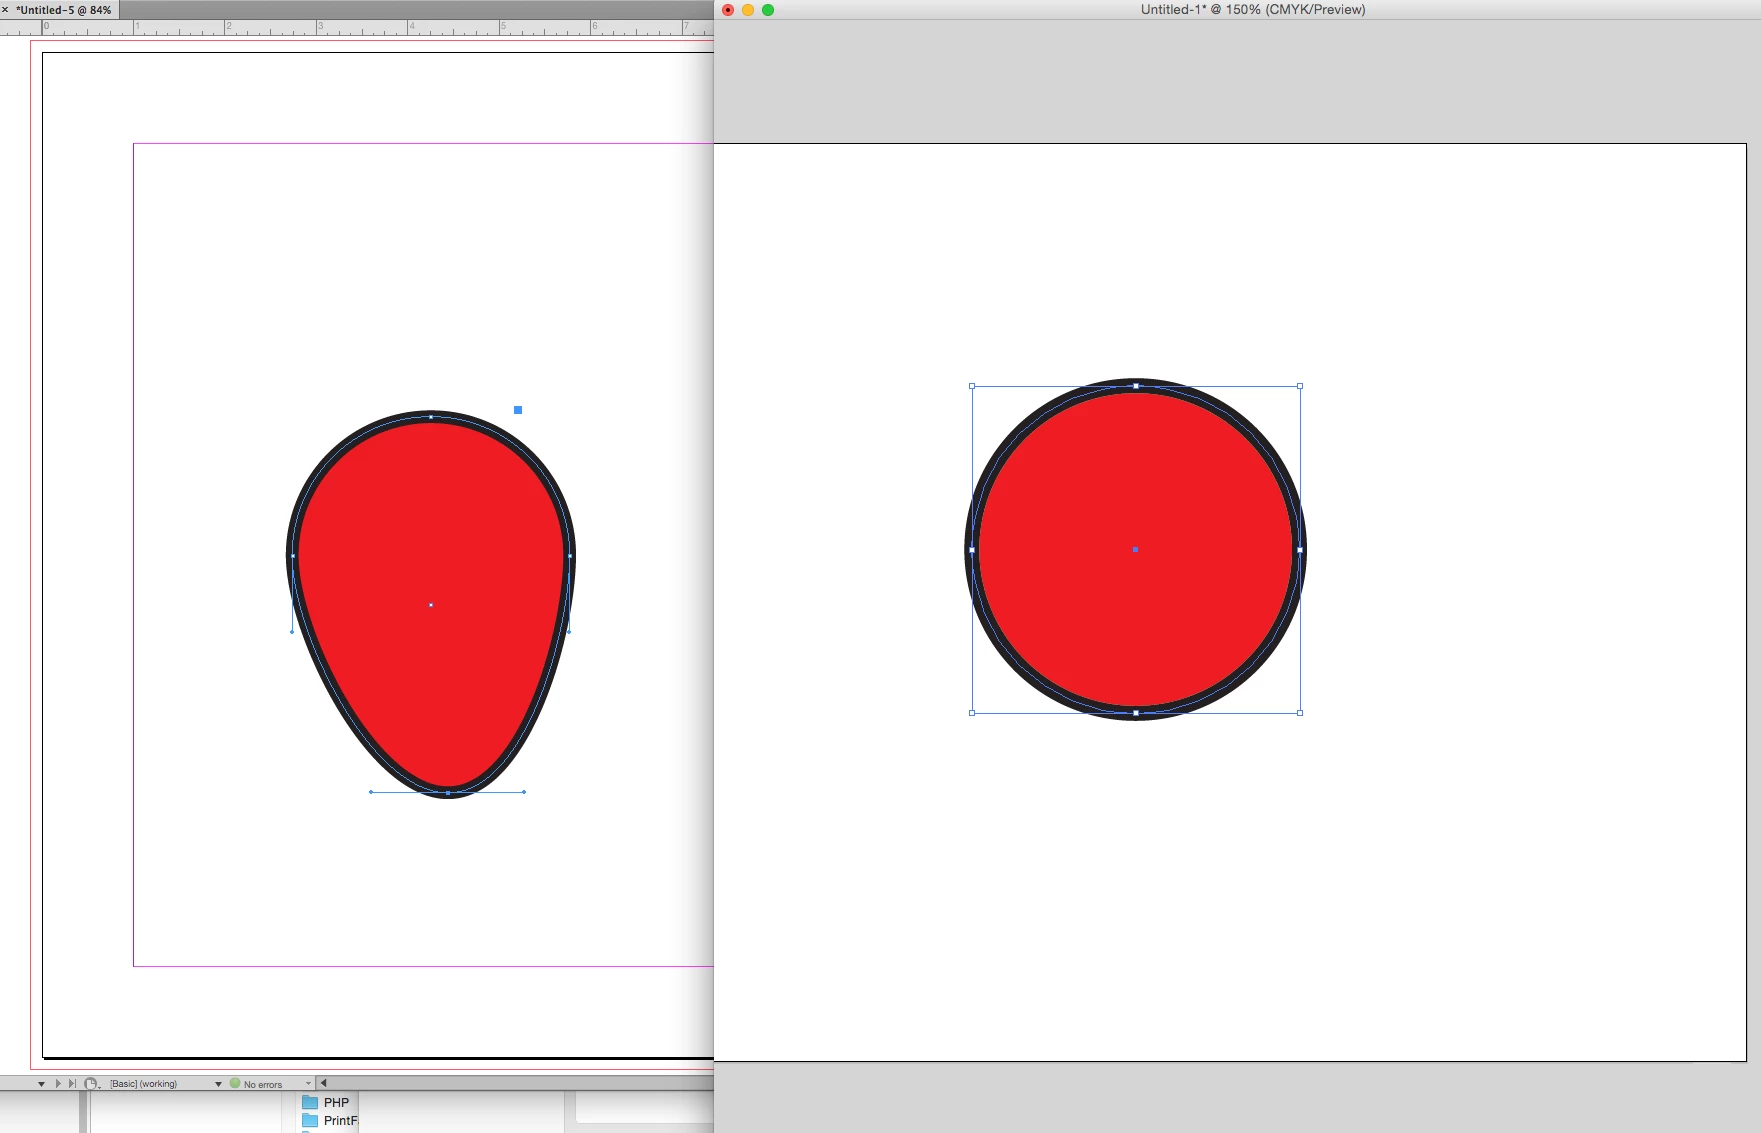Click the [Basic] (working) preflight profile
Viewport: 1761px width, 1133px height.
click(x=144, y=1084)
